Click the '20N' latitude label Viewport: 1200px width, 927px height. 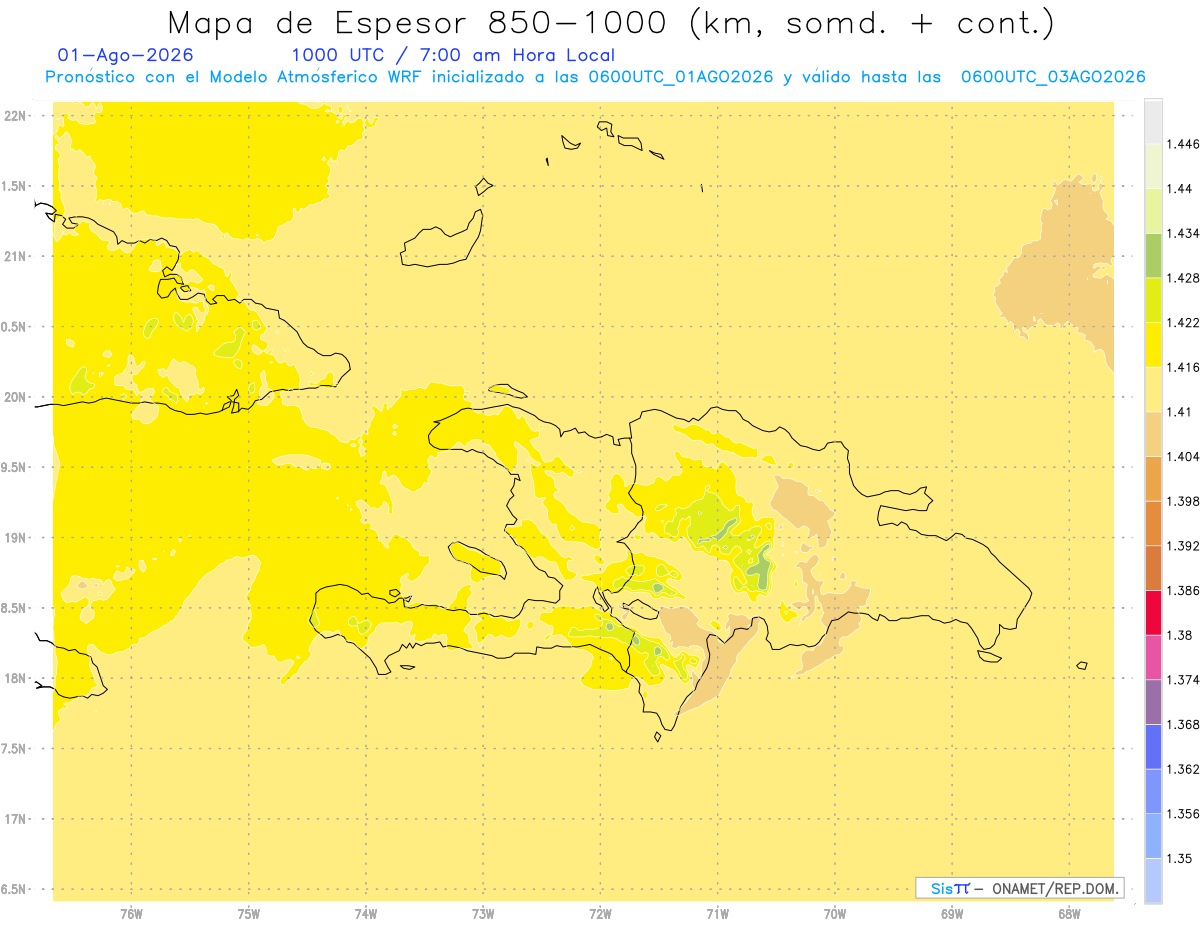(x=15, y=397)
